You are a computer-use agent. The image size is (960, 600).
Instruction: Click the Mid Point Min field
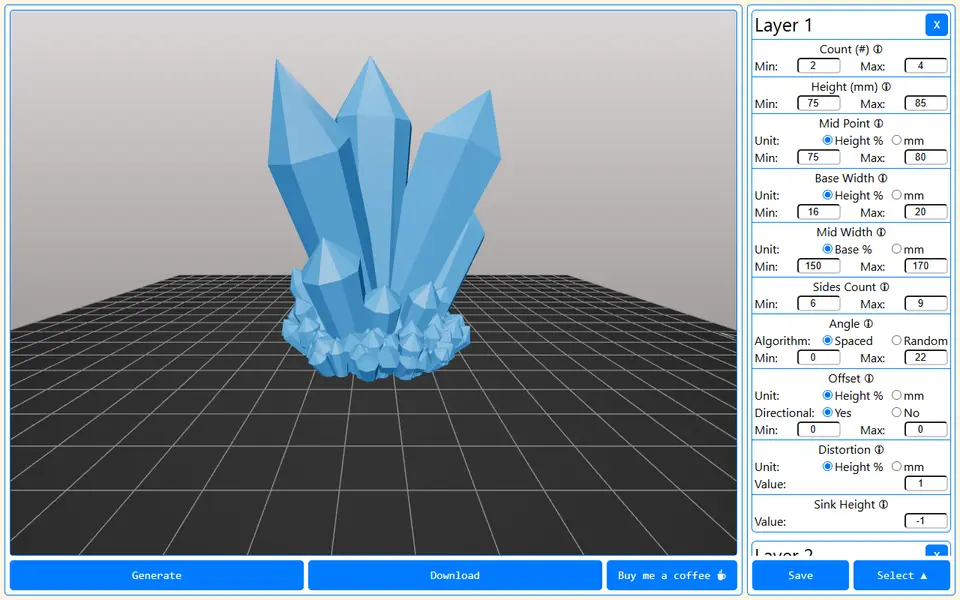pyautogui.click(x=819, y=157)
